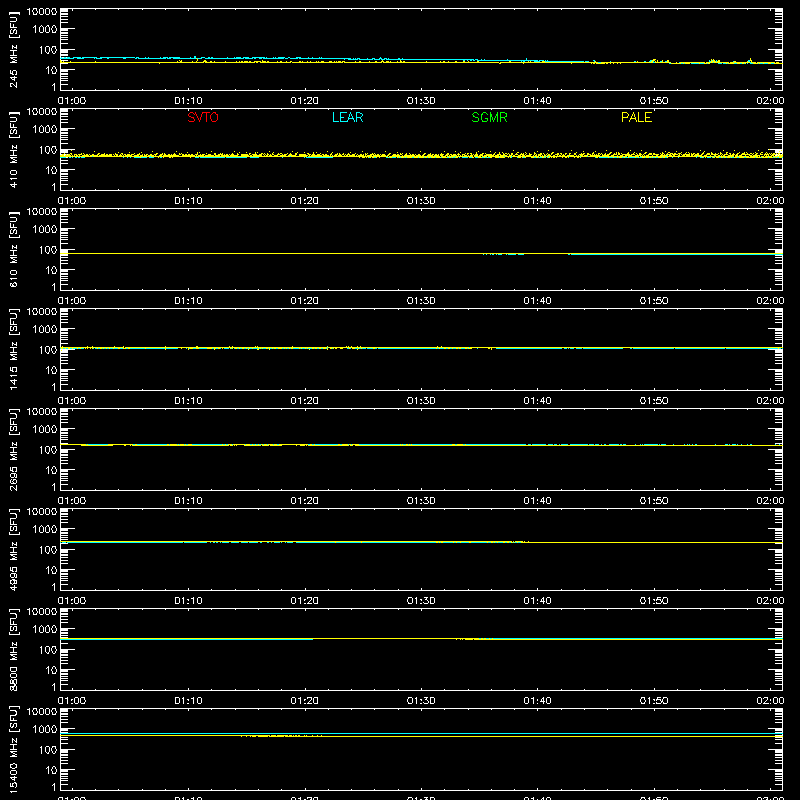Click the 10000 tick label on 8800 MHz axis
The width and height of the screenshot is (800, 800).
pyautogui.click(x=42, y=612)
